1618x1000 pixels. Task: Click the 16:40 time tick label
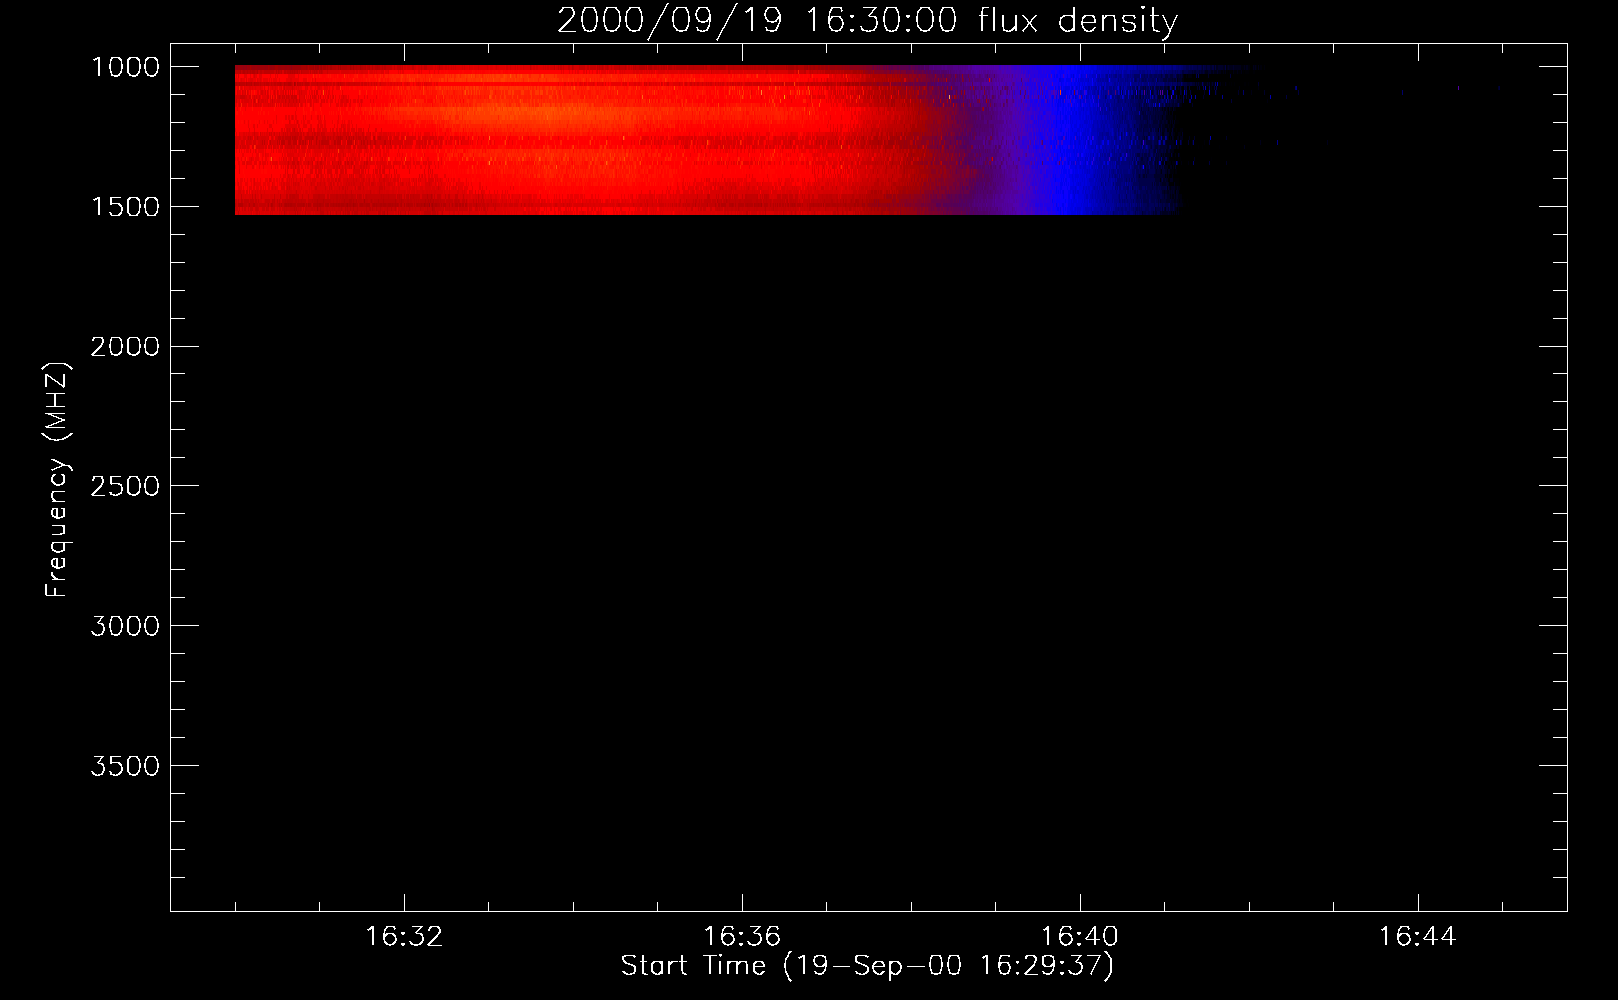click(1080, 937)
